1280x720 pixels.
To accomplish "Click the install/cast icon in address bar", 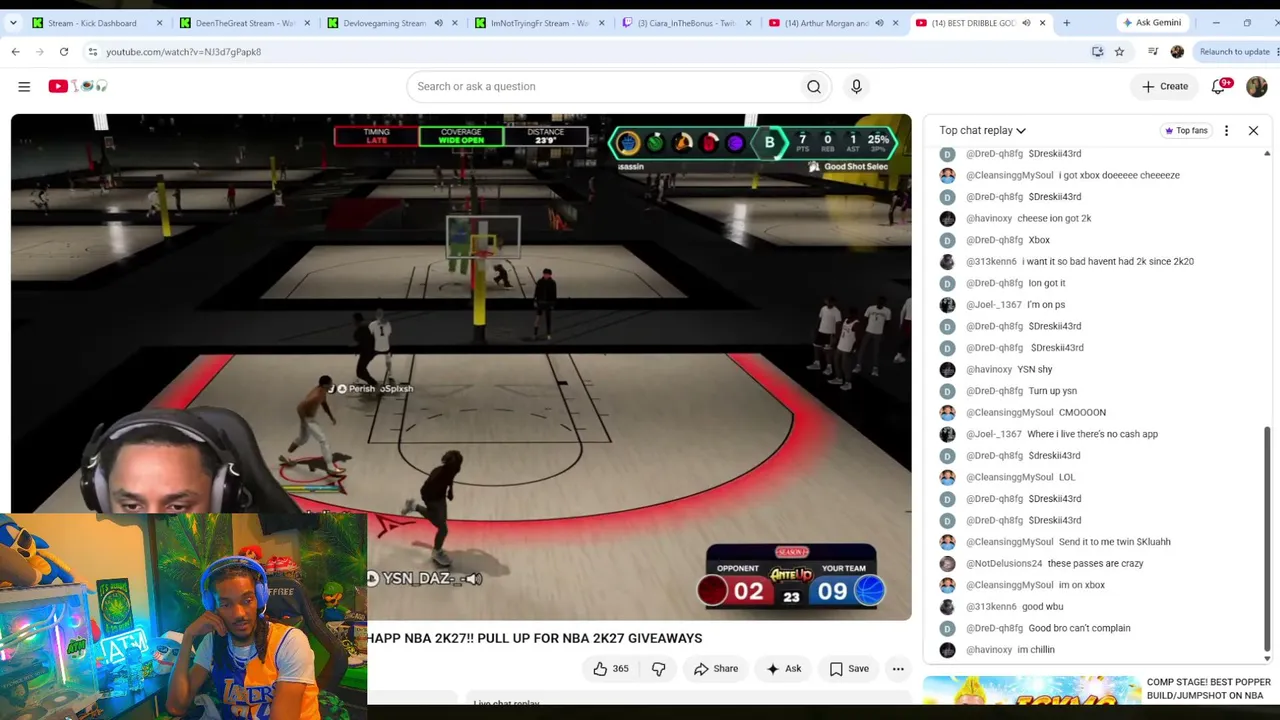I will coord(1097,52).
